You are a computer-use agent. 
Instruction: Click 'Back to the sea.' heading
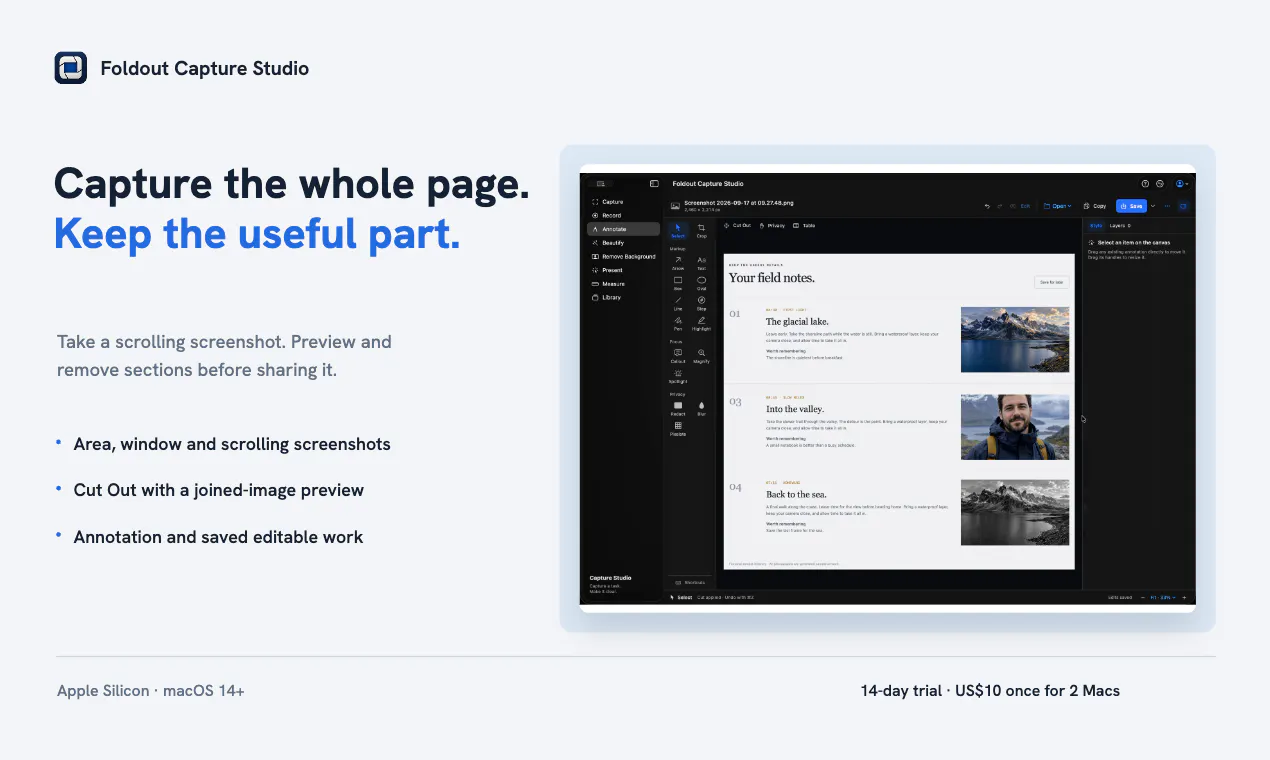[x=796, y=494]
